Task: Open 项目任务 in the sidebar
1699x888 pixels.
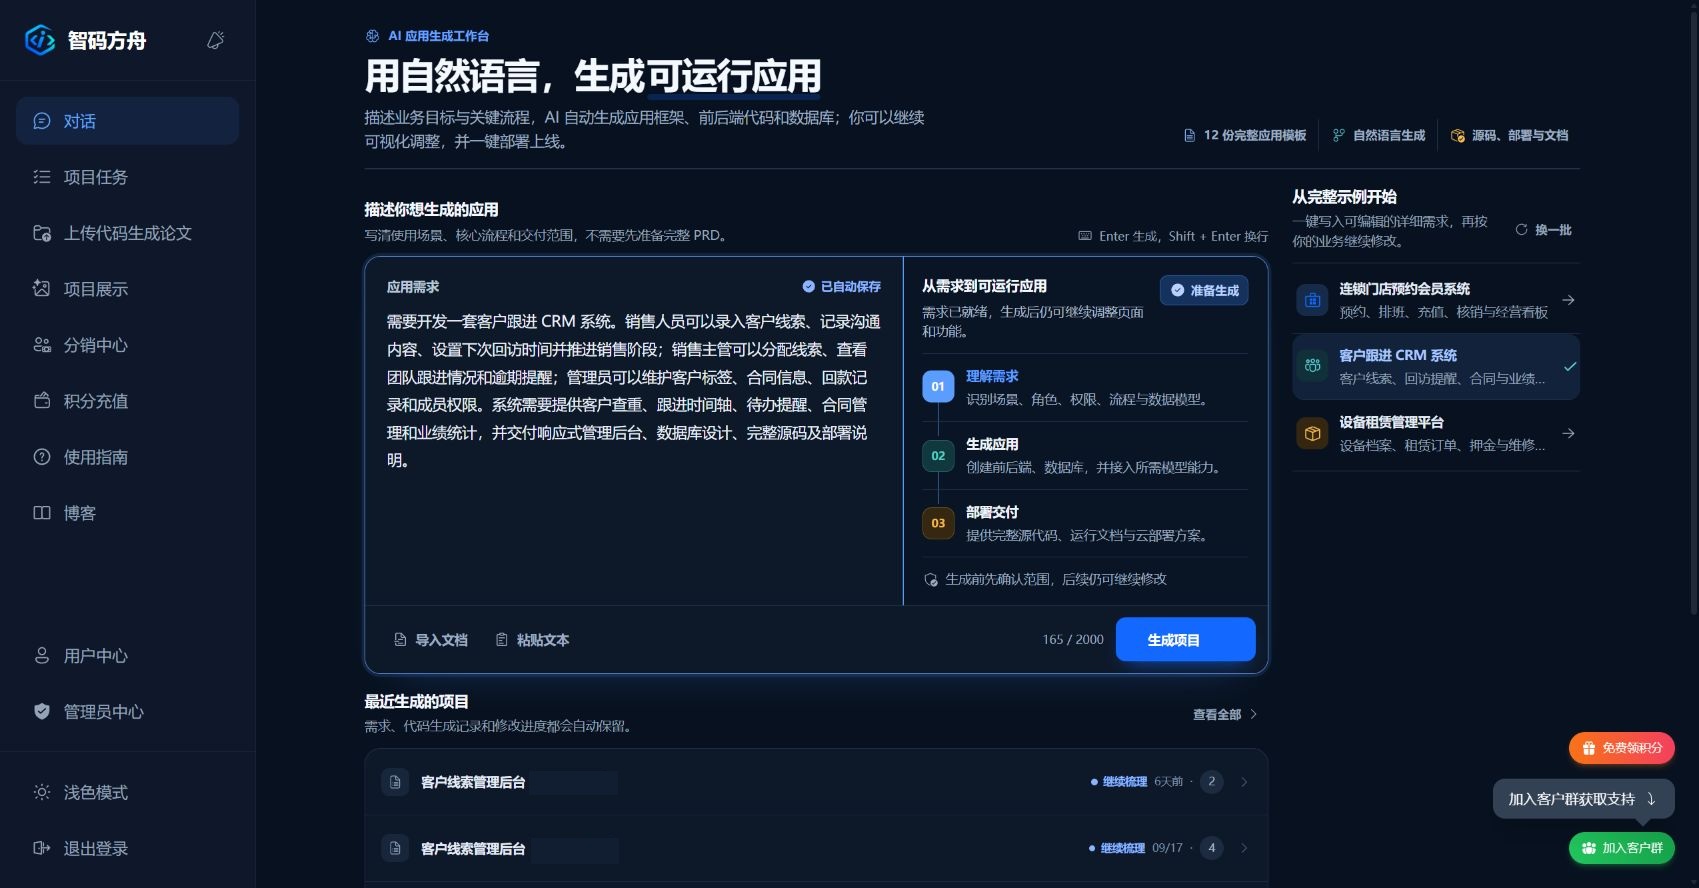Action: pos(127,177)
